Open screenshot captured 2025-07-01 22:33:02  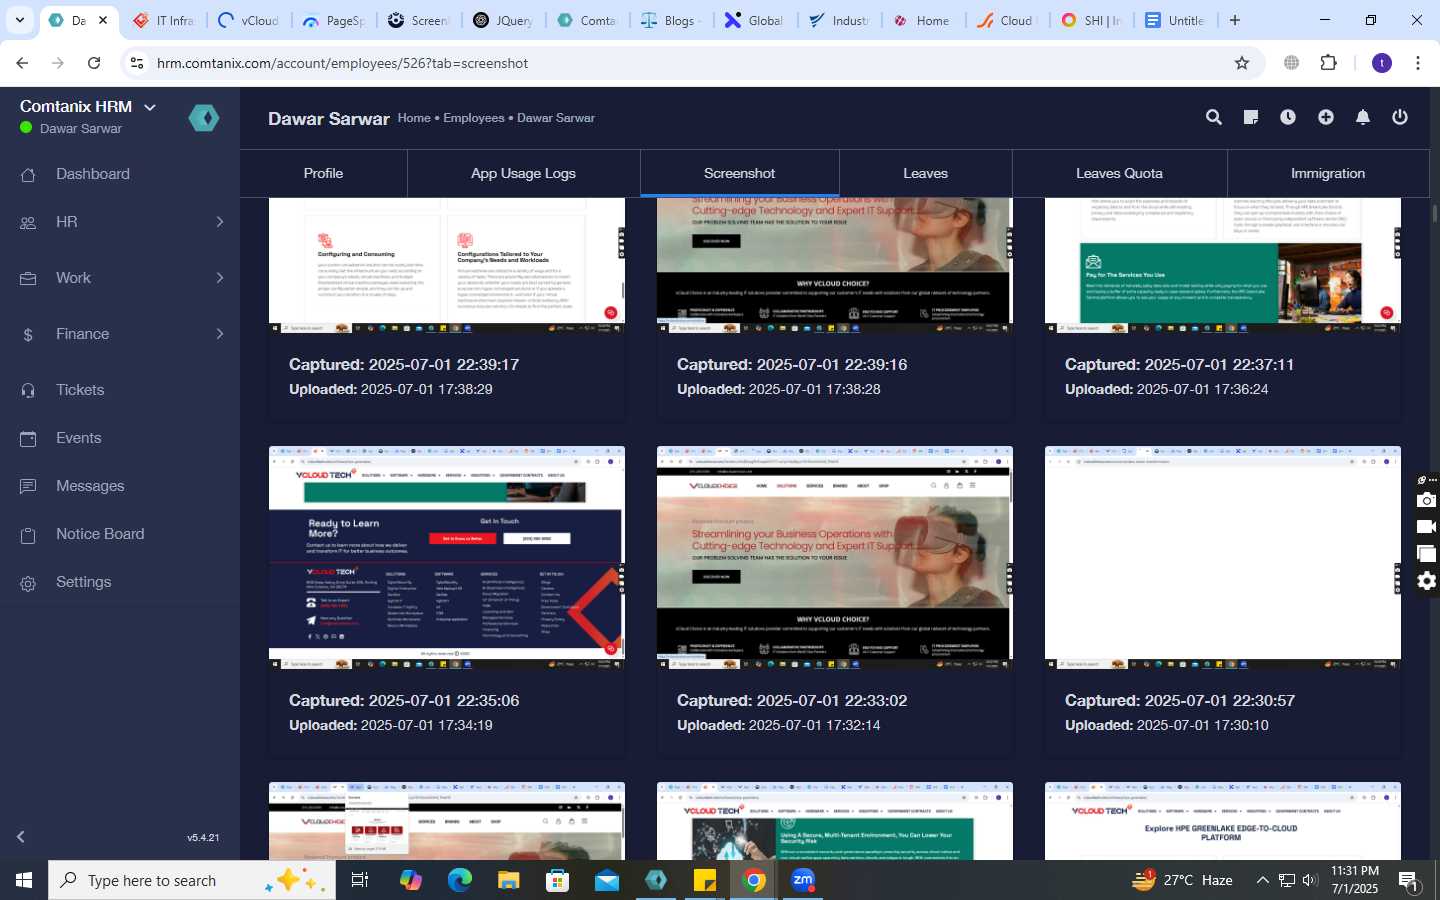[x=835, y=557]
